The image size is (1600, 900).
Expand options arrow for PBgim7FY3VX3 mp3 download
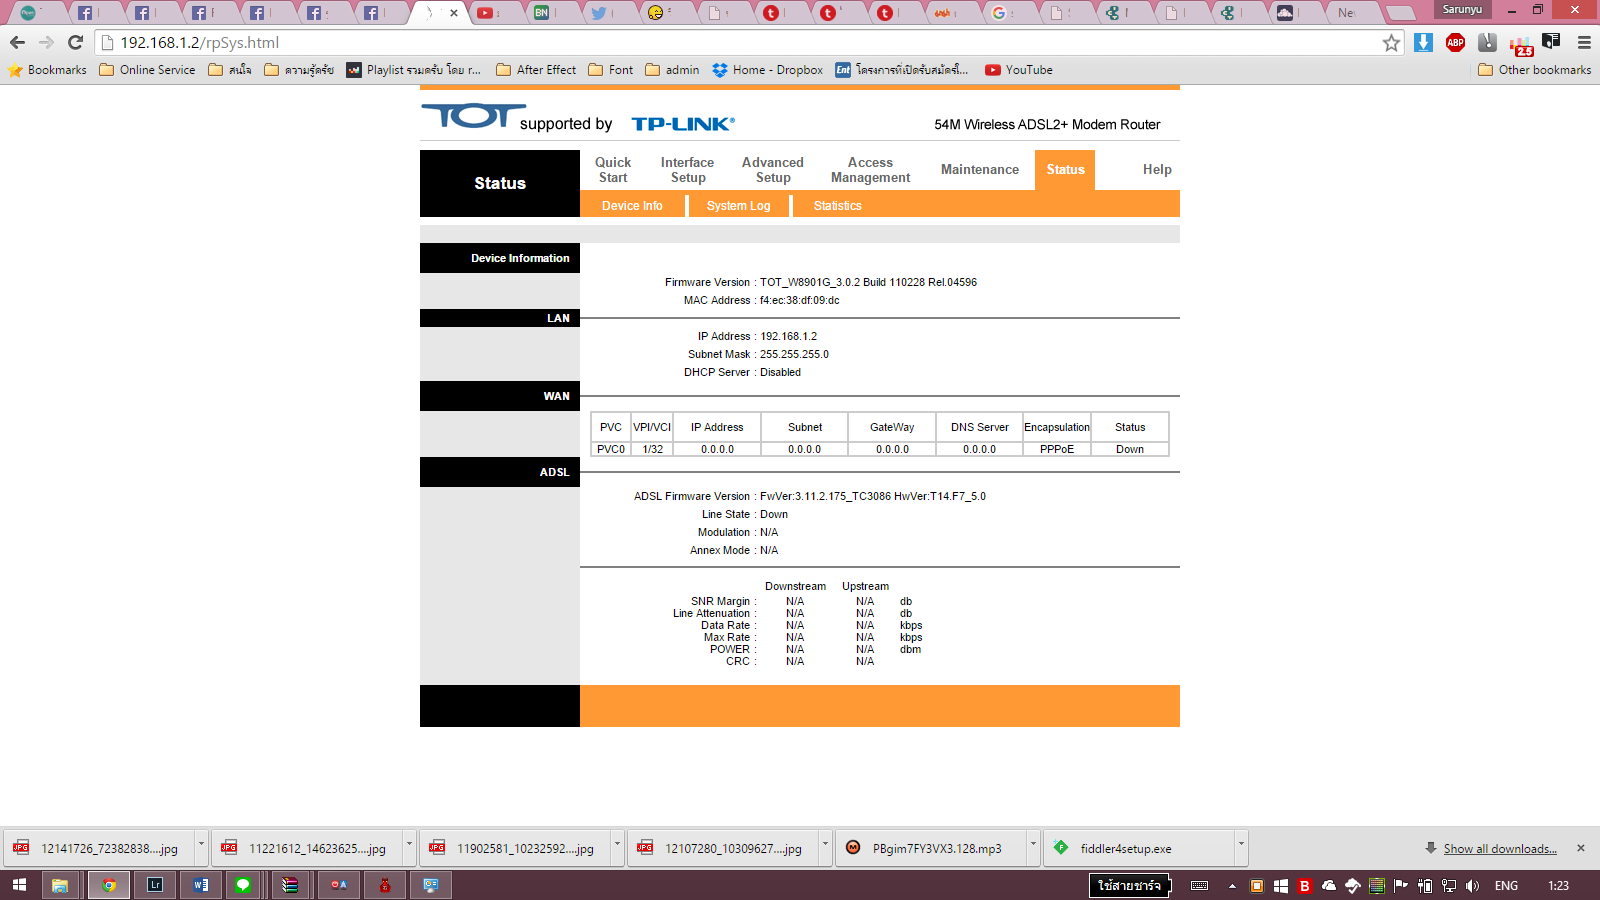(x=1033, y=847)
